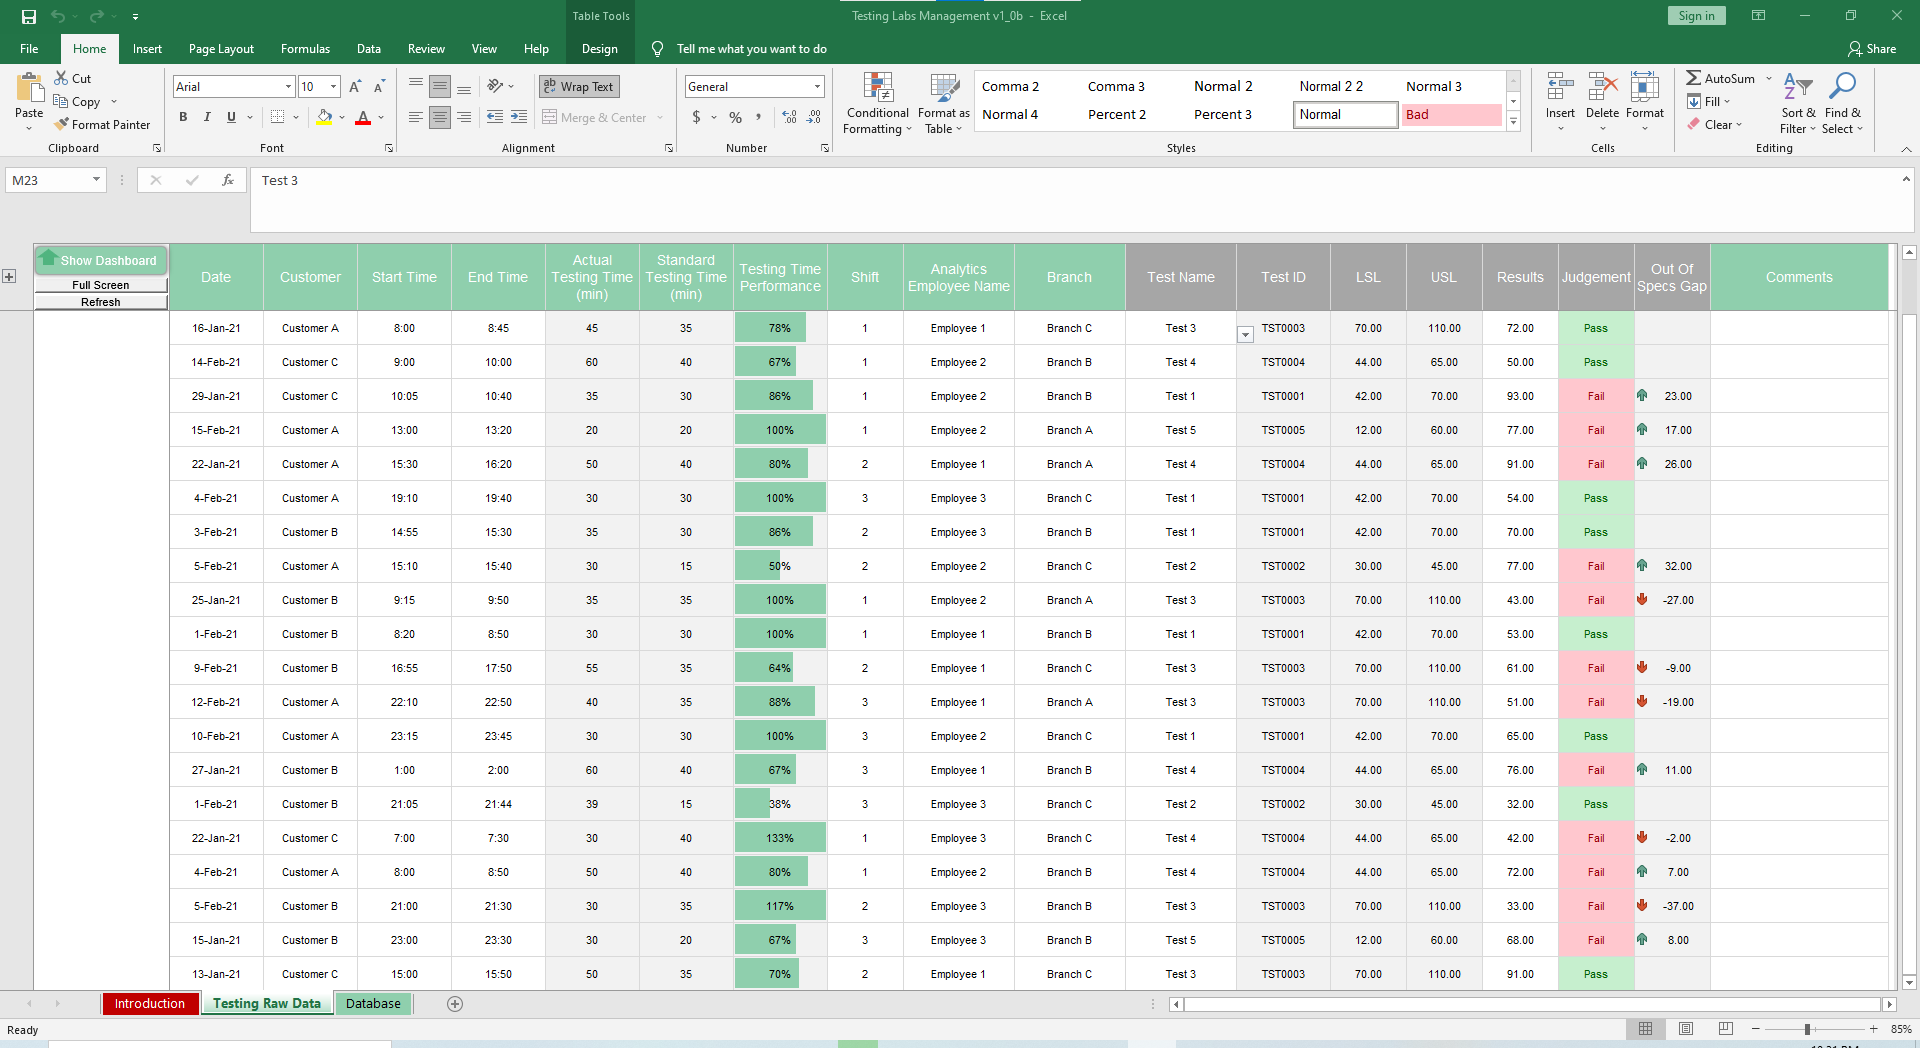The image size is (1920, 1048).
Task: Open the Page Layout ribbon tab
Action: (221, 49)
